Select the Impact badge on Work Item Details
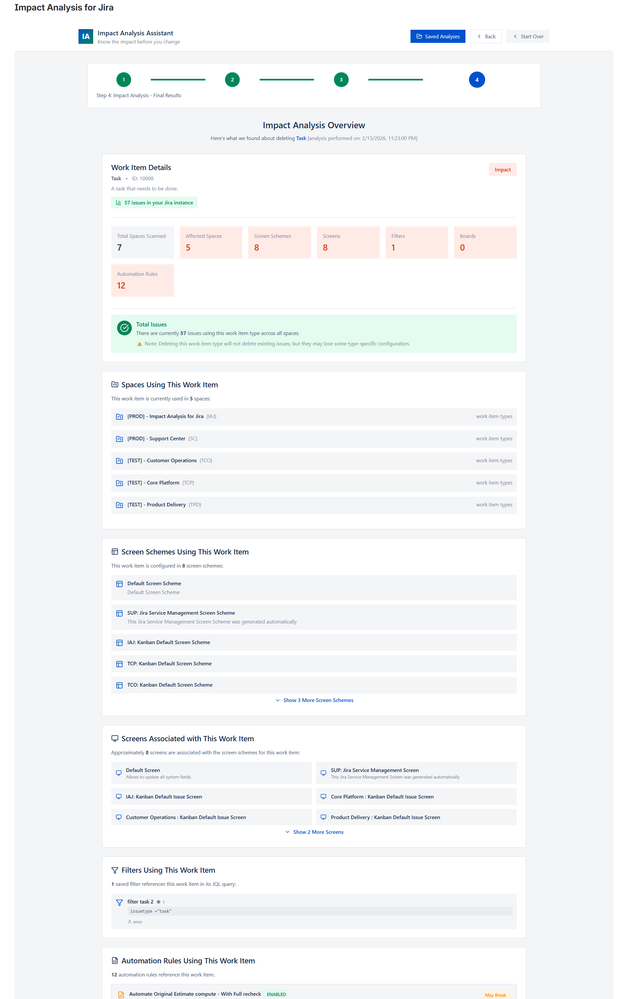 pyautogui.click(x=502, y=170)
